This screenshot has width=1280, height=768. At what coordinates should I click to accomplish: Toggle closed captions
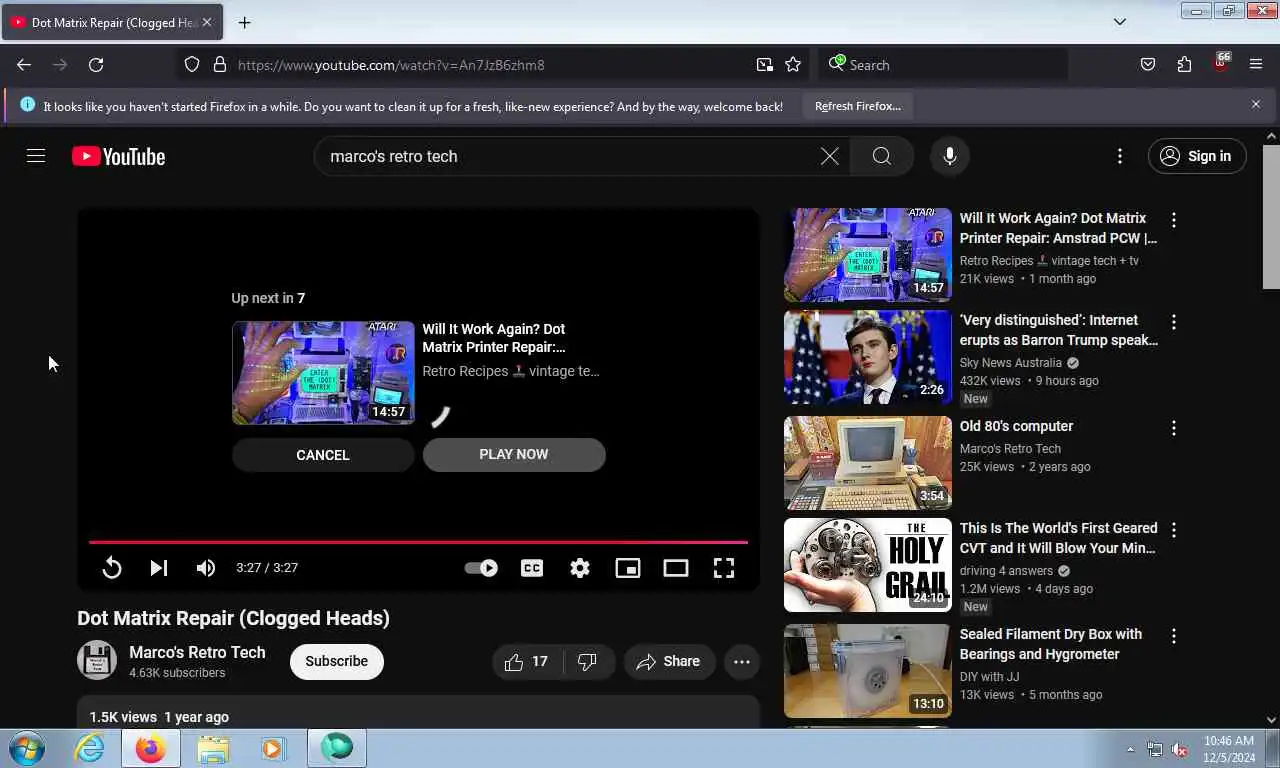(532, 568)
